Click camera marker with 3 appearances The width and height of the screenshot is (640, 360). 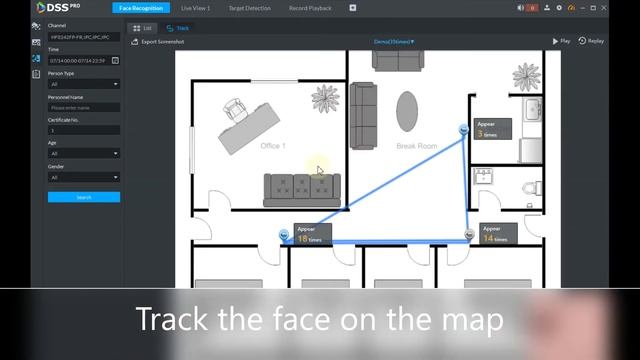463,130
